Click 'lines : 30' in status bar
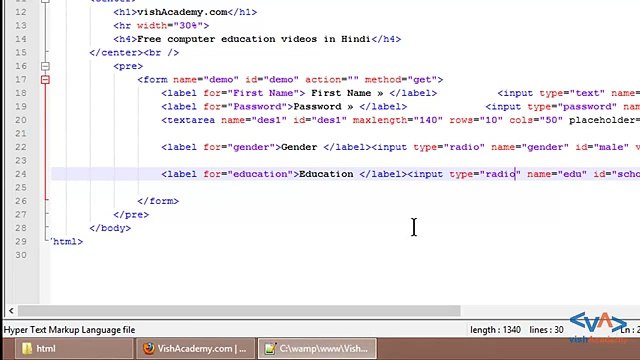 [546, 330]
